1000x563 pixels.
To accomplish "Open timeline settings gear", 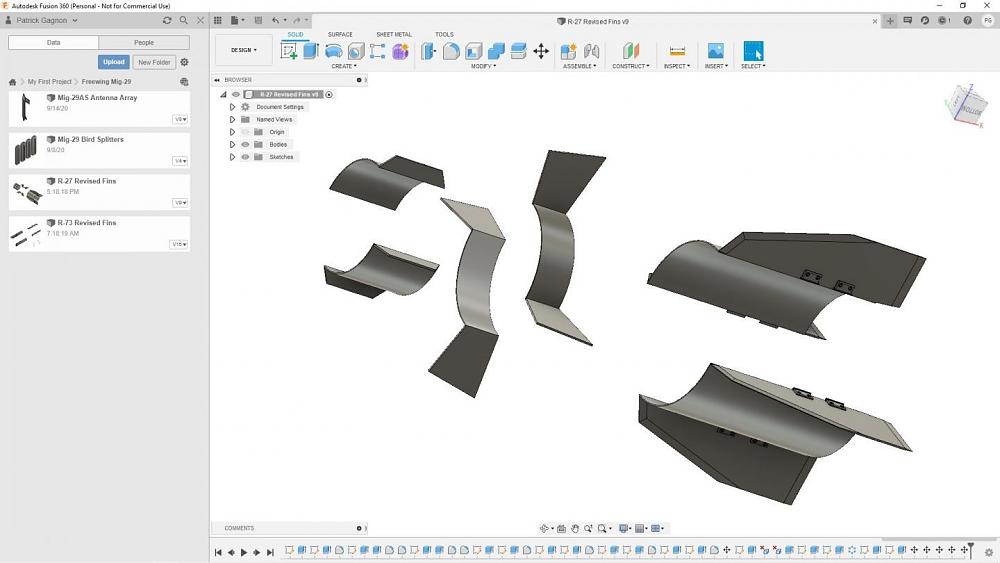I will coord(989,552).
